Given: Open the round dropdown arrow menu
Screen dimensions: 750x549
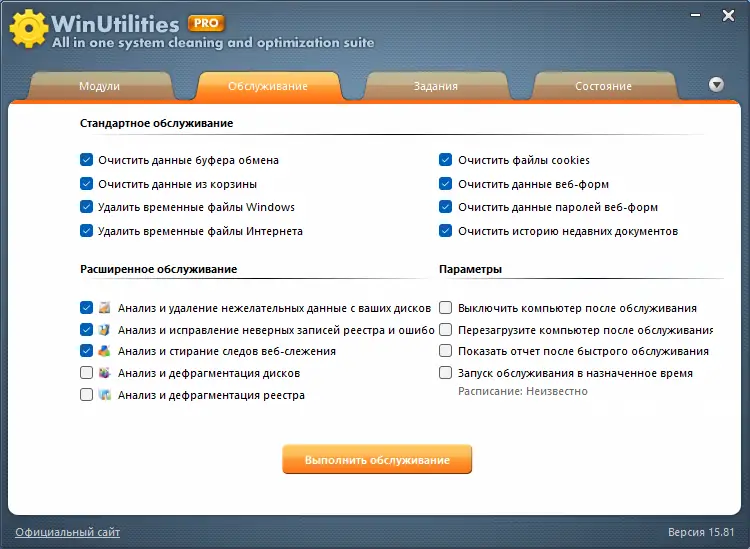Looking at the screenshot, I should tap(716, 85).
